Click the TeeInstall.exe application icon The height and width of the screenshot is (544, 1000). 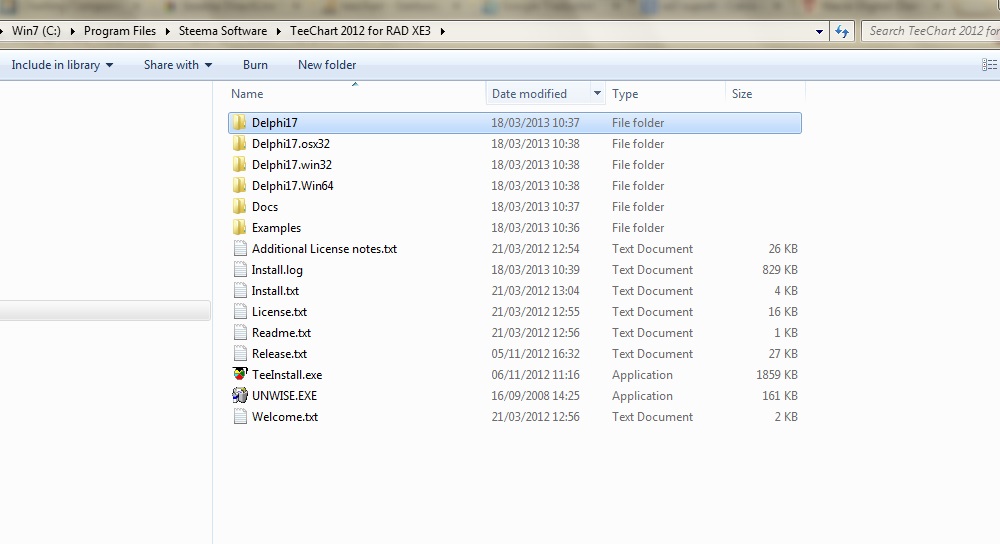coord(240,374)
